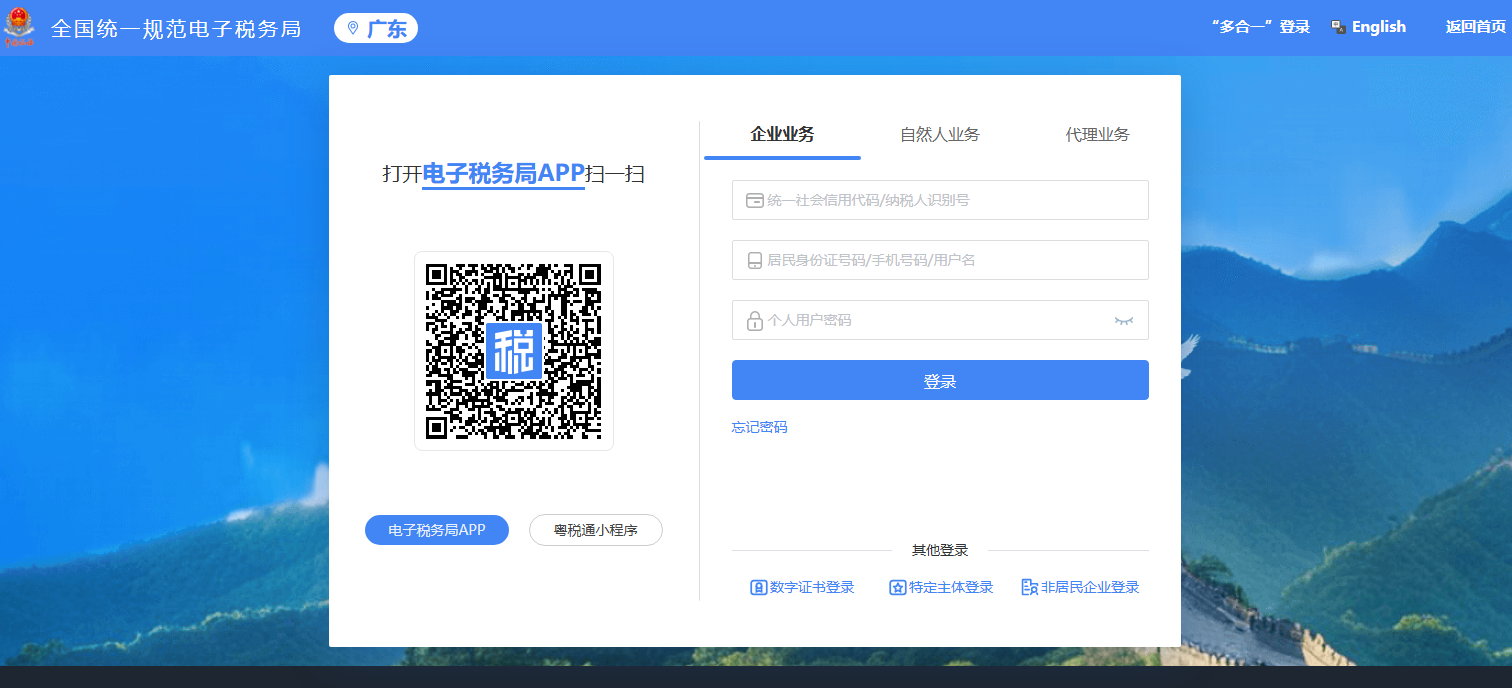The height and width of the screenshot is (688, 1512).
Task: Click the 特定主体登录 star icon
Action: [x=897, y=587]
